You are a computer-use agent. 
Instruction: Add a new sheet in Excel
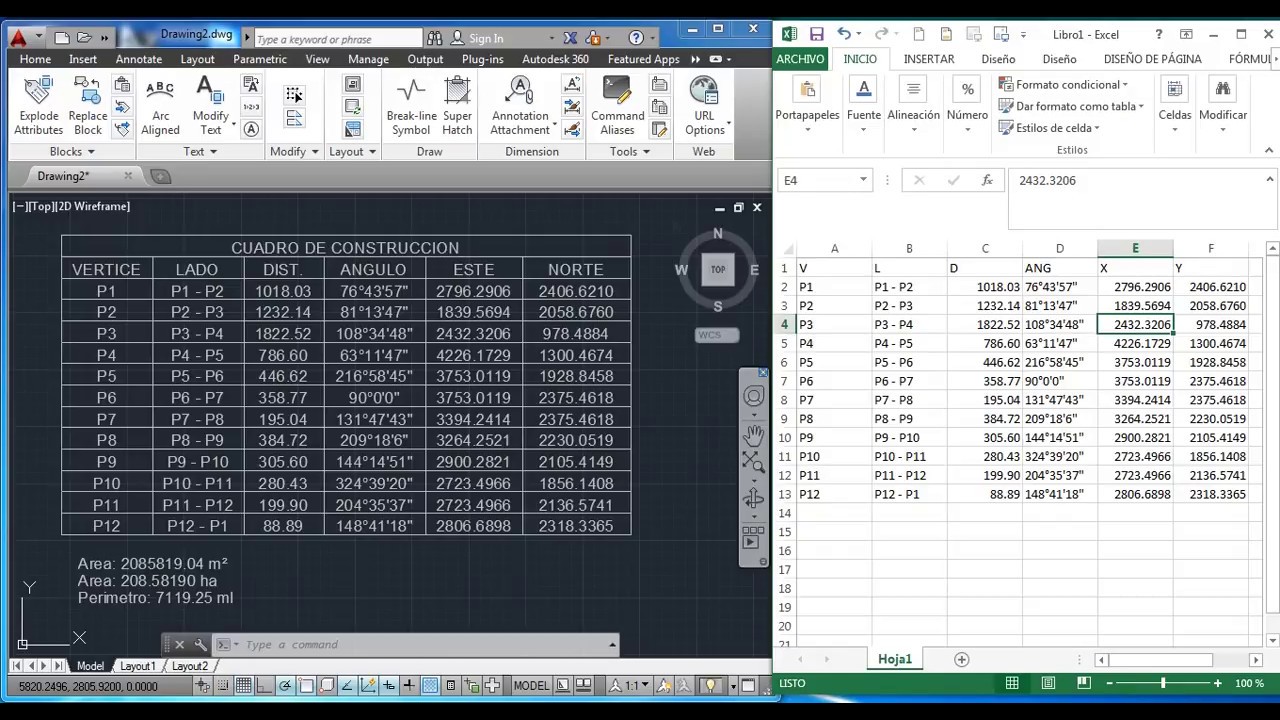pos(961,659)
